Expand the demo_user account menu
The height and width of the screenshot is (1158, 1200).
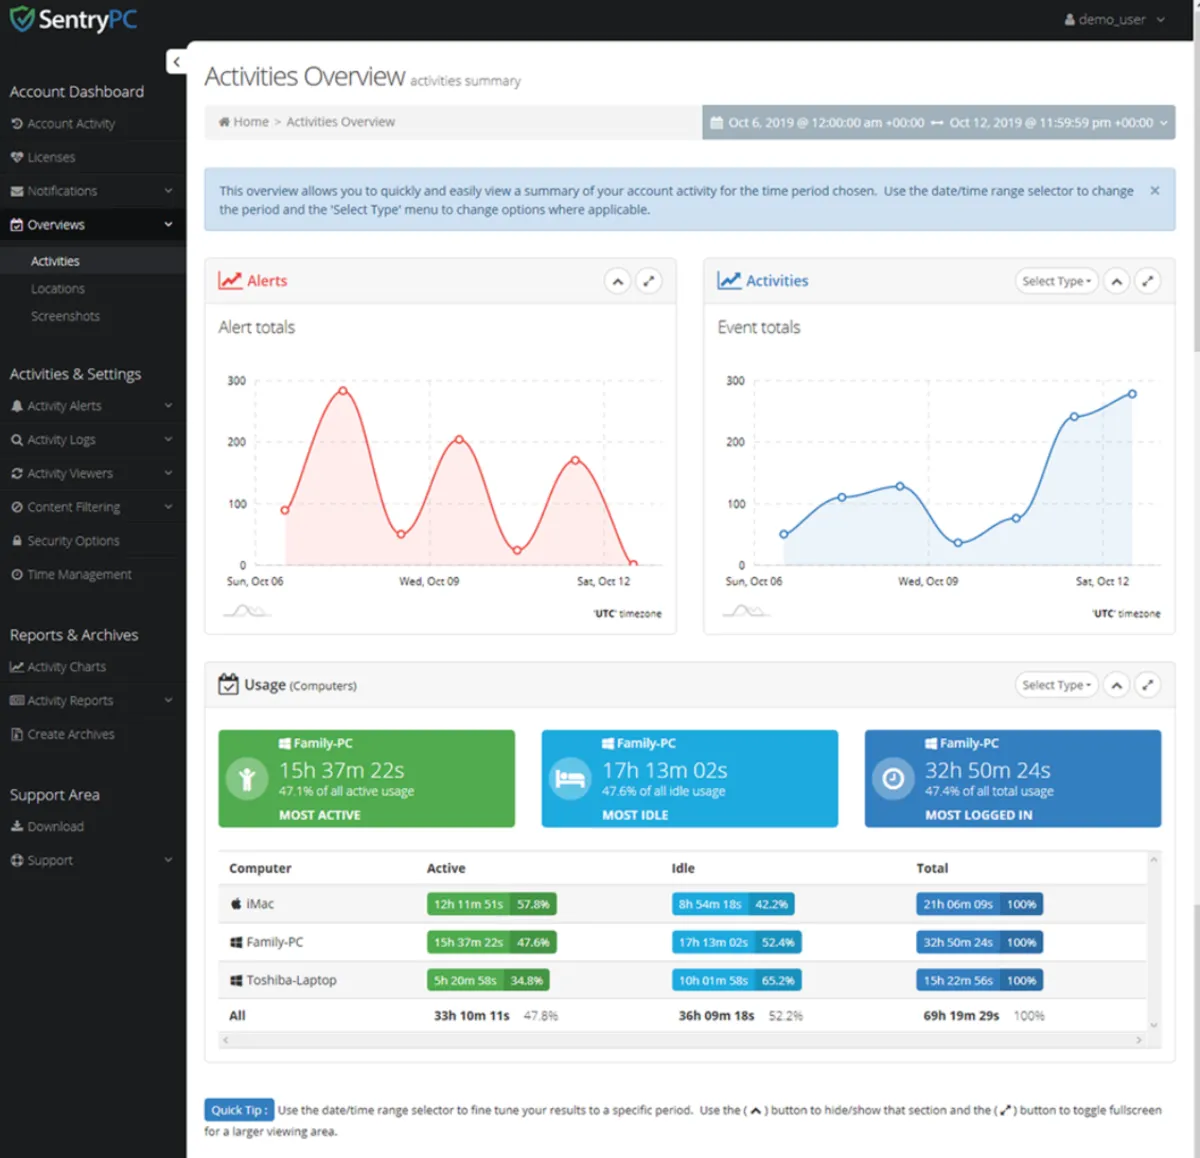1115,19
